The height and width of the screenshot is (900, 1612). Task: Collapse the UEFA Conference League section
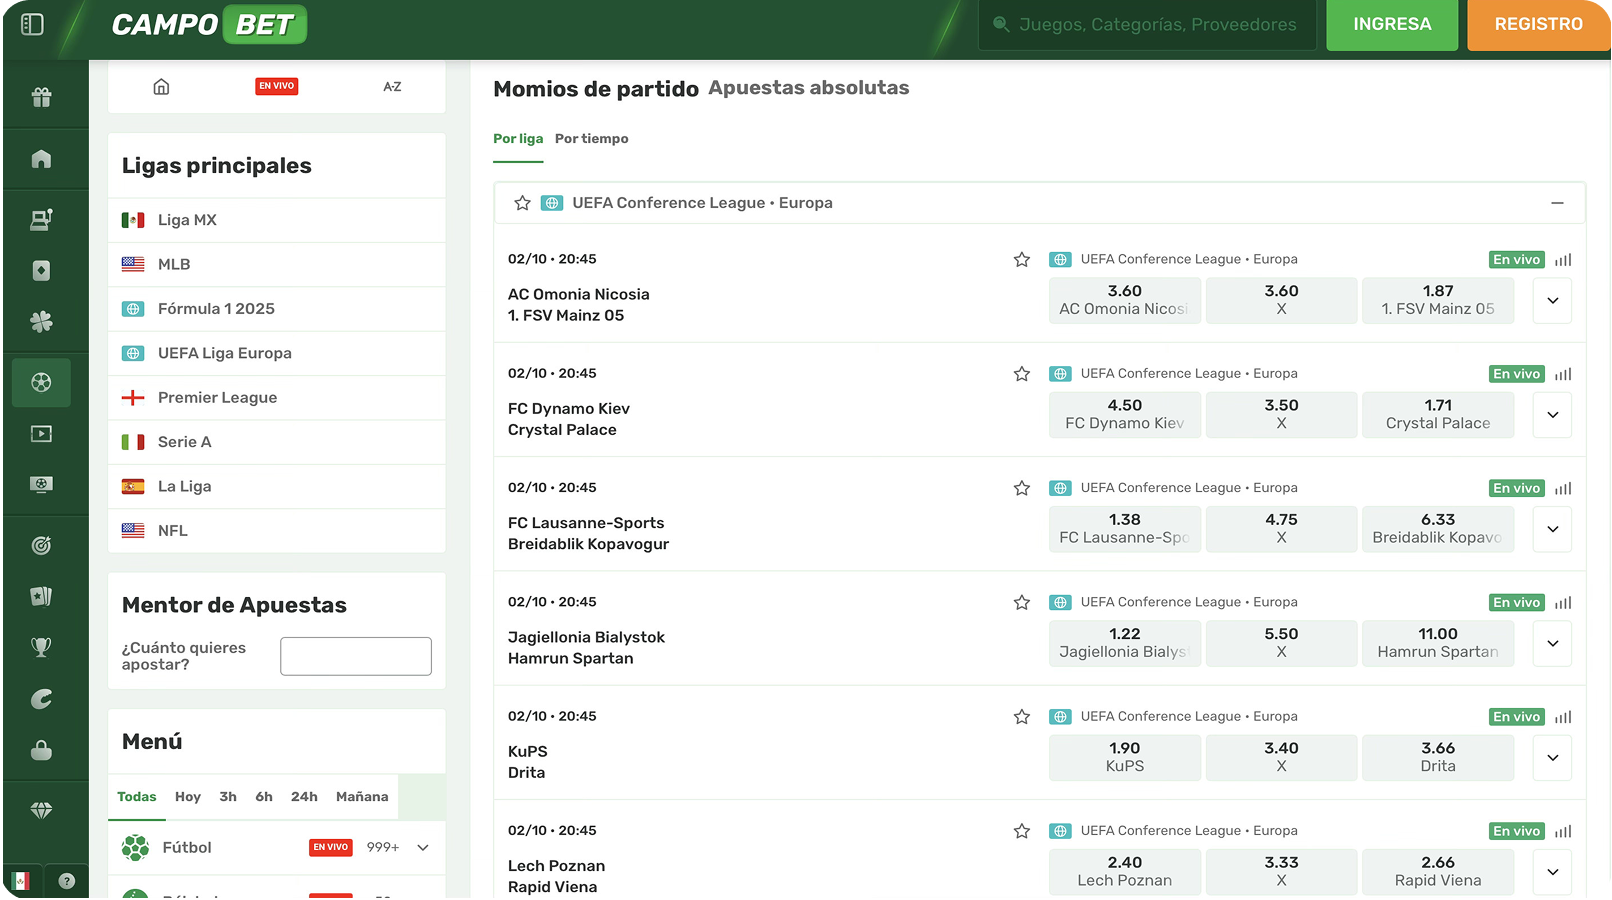tap(1556, 203)
